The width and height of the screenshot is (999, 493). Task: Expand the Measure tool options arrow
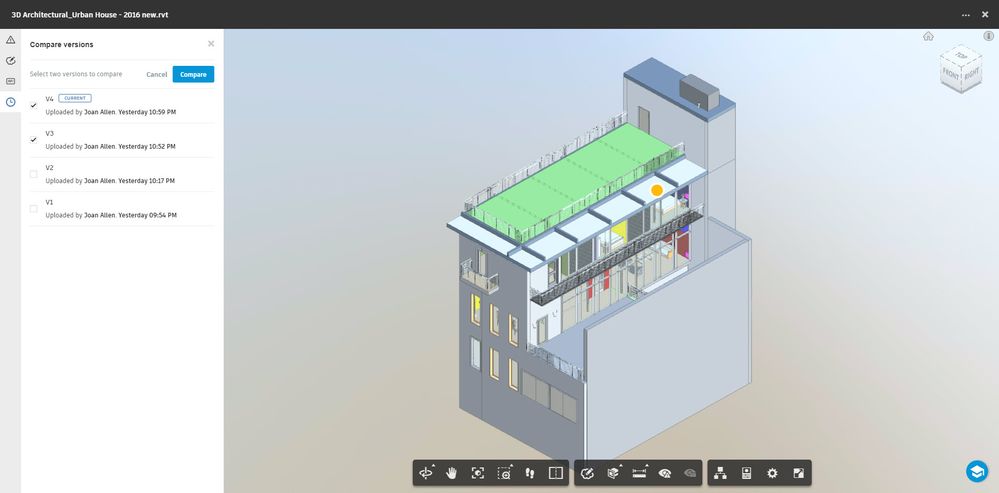click(x=647, y=466)
